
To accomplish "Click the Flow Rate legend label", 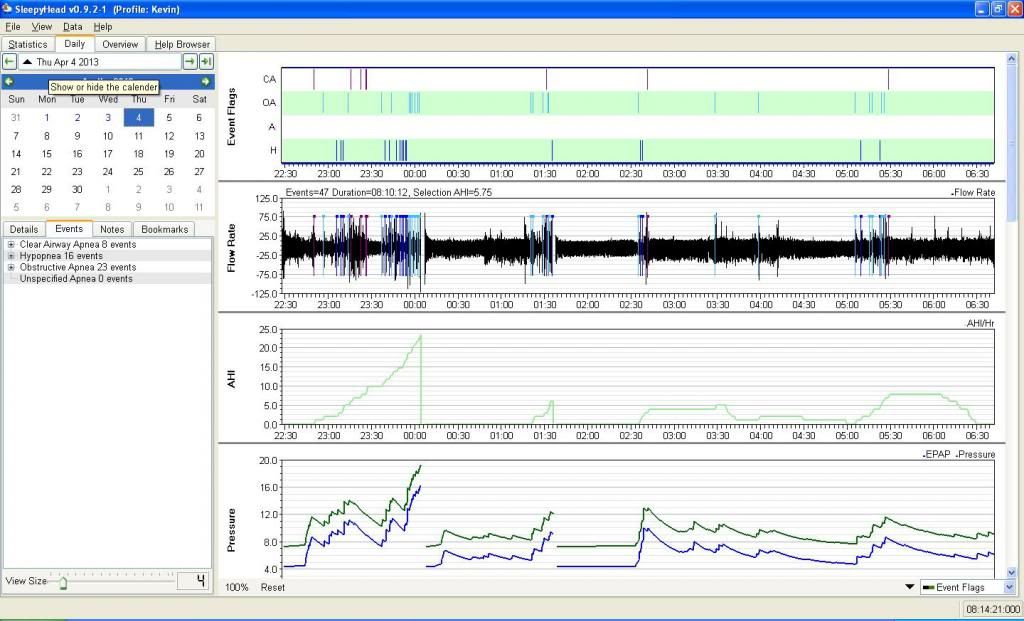I will coord(973,193).
